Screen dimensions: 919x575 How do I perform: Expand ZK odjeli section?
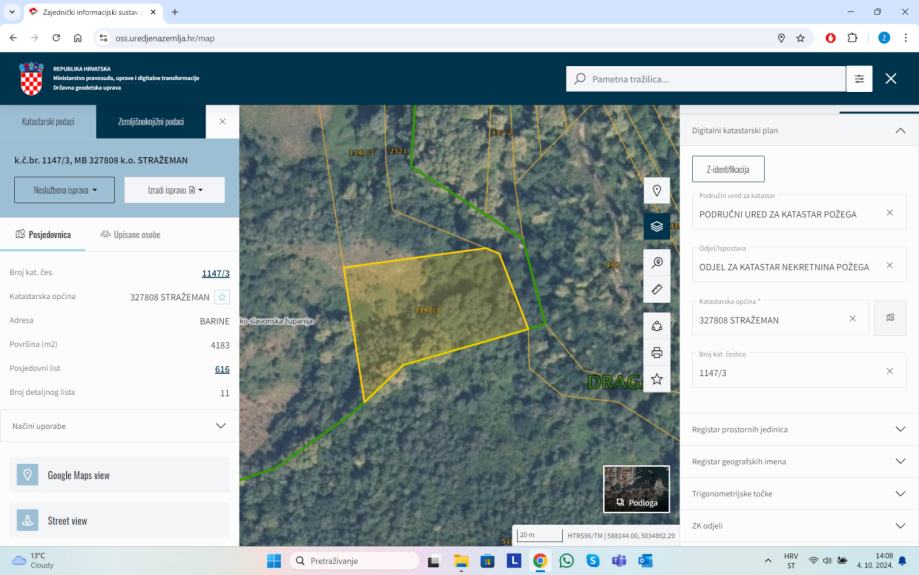(799, 526)
